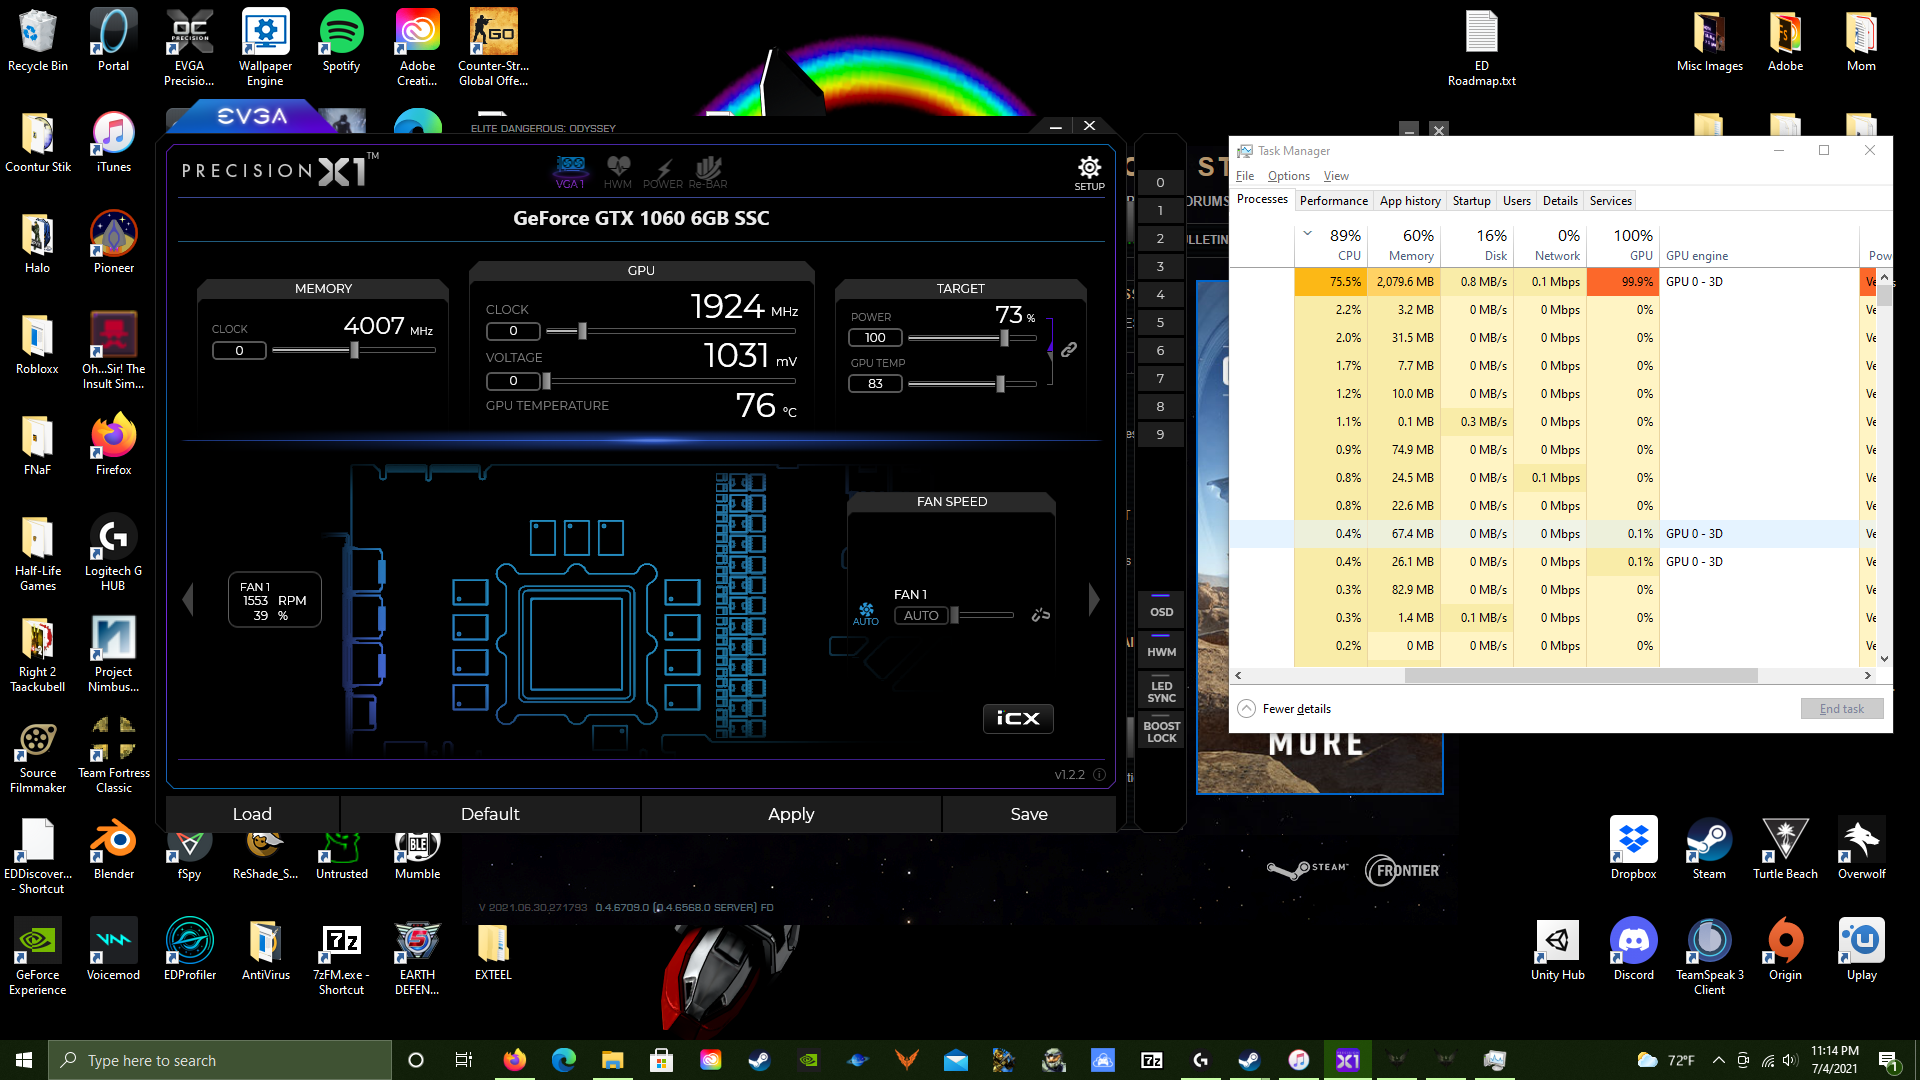
Task: Select profile slot 9
Action: [x=1160, y=434]
